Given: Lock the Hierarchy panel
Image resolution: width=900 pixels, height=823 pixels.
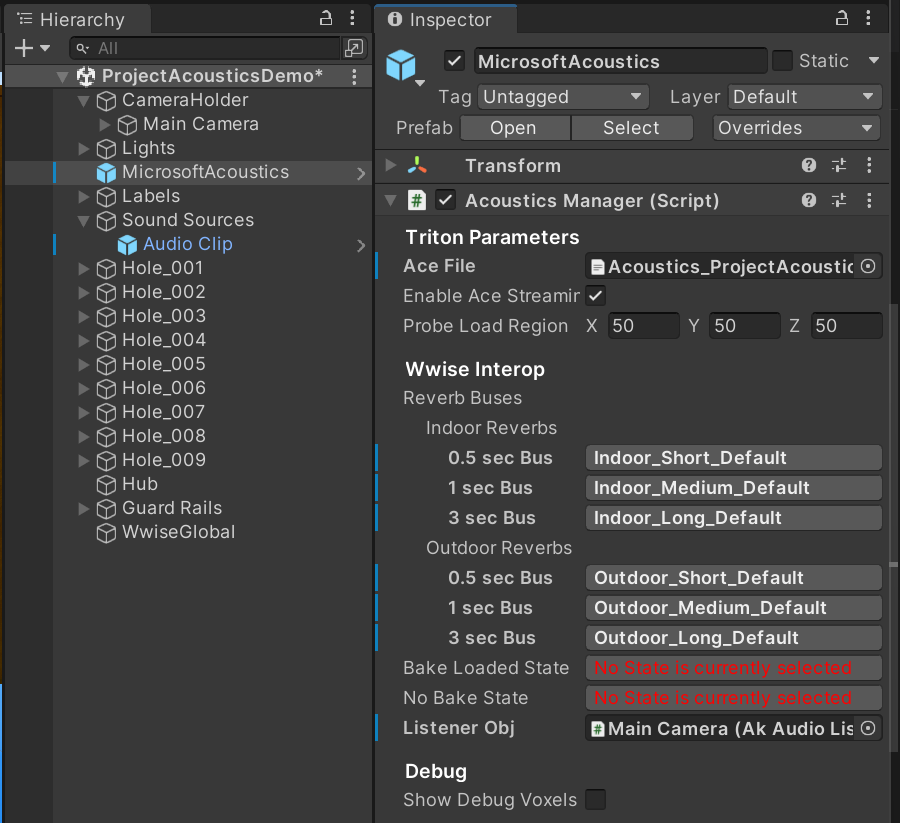Looking at the screenshot, I should pos(325,18).
